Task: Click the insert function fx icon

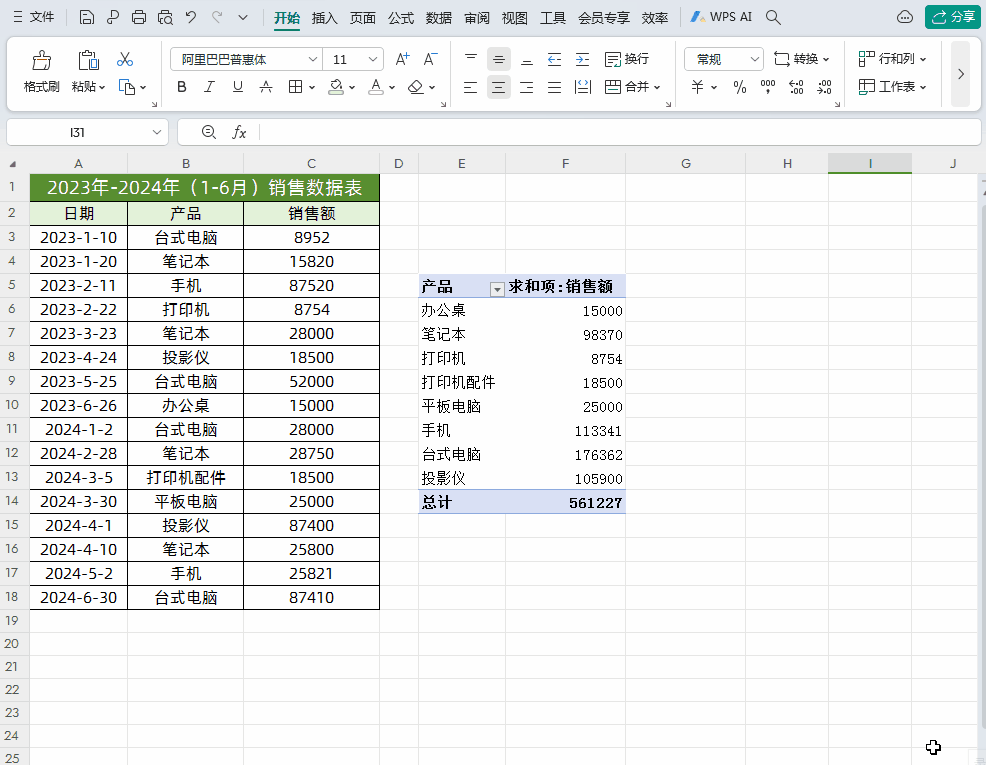Action: [239, 132]
